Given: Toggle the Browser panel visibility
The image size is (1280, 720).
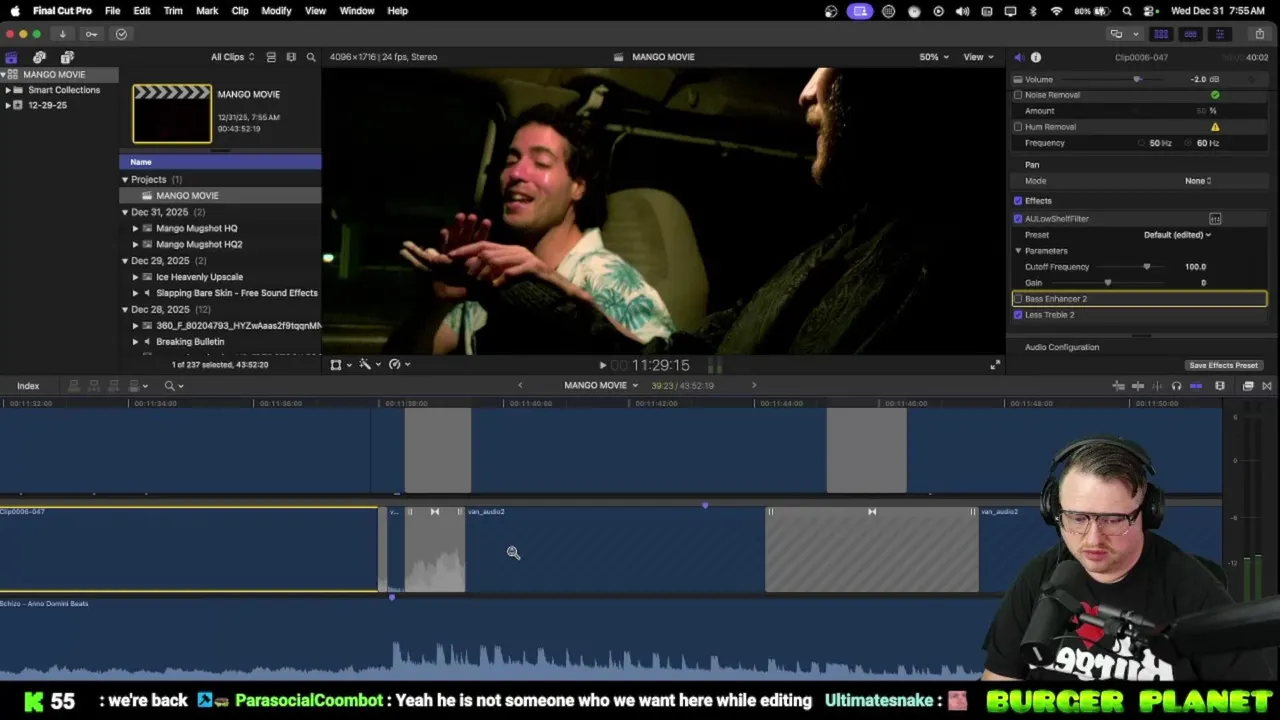Looking at the screenshot, I should point(1161,34).
